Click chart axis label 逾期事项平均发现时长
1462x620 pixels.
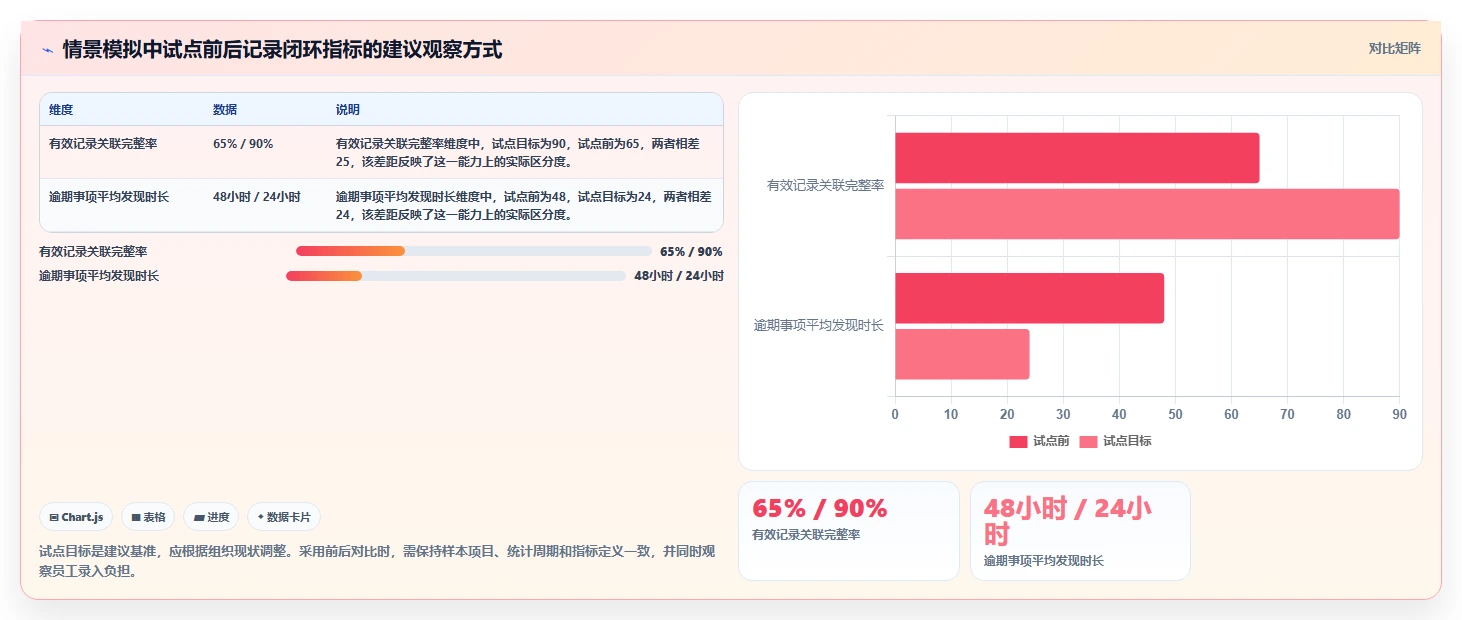click(x=819, y=326)
